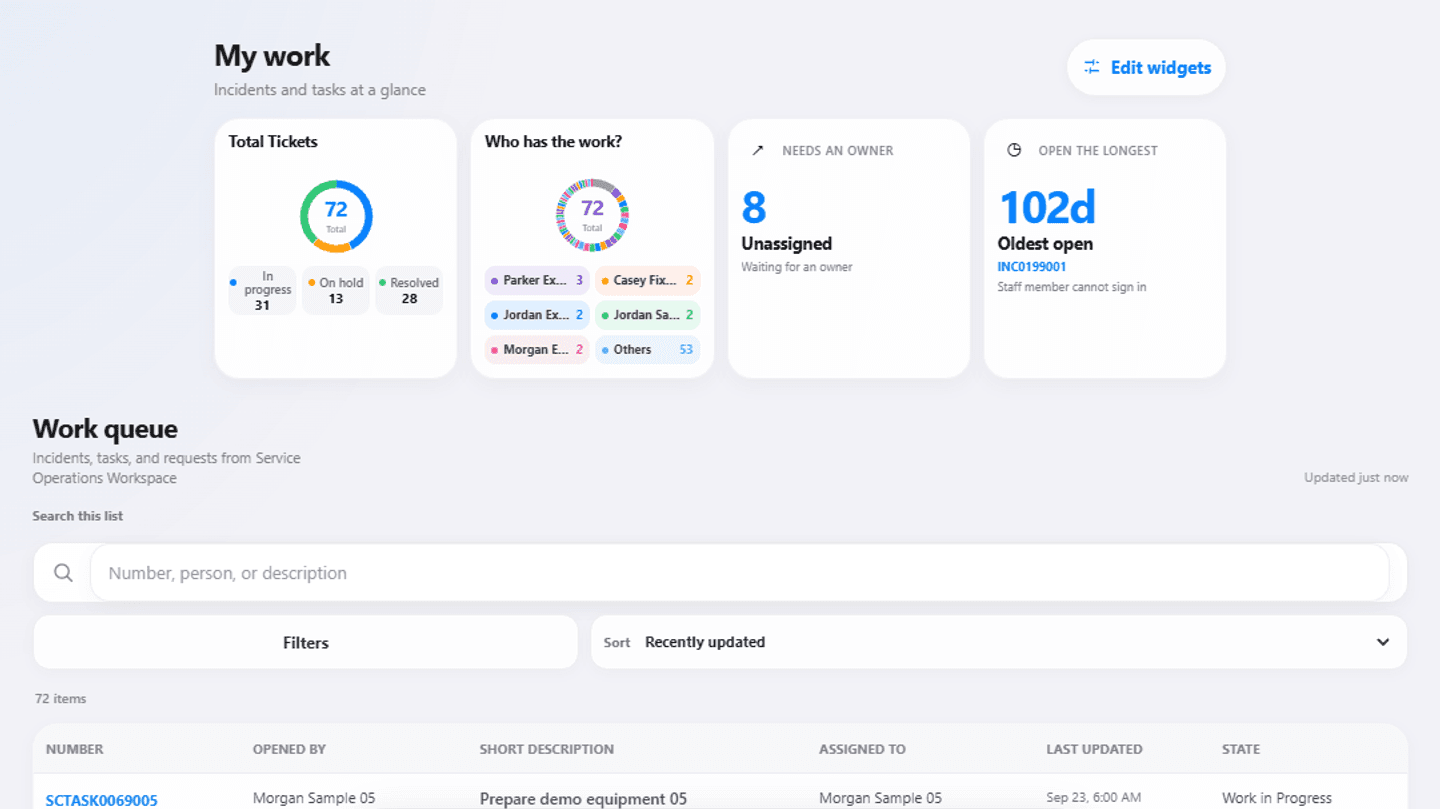Viewport: 1440px width, 809px height.
Task: Select the Resolved 28 chip
Action: click(409, 290)
